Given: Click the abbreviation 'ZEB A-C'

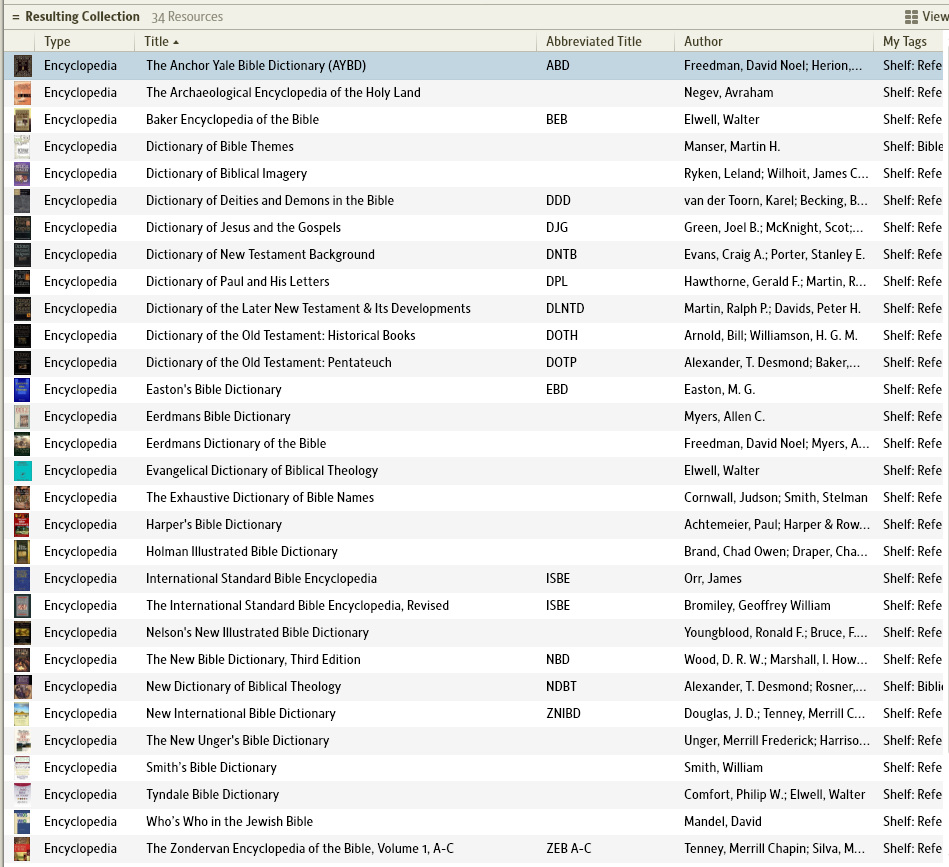Looking at the screenshot, I should pyautogui.click(x=569, y=848).
